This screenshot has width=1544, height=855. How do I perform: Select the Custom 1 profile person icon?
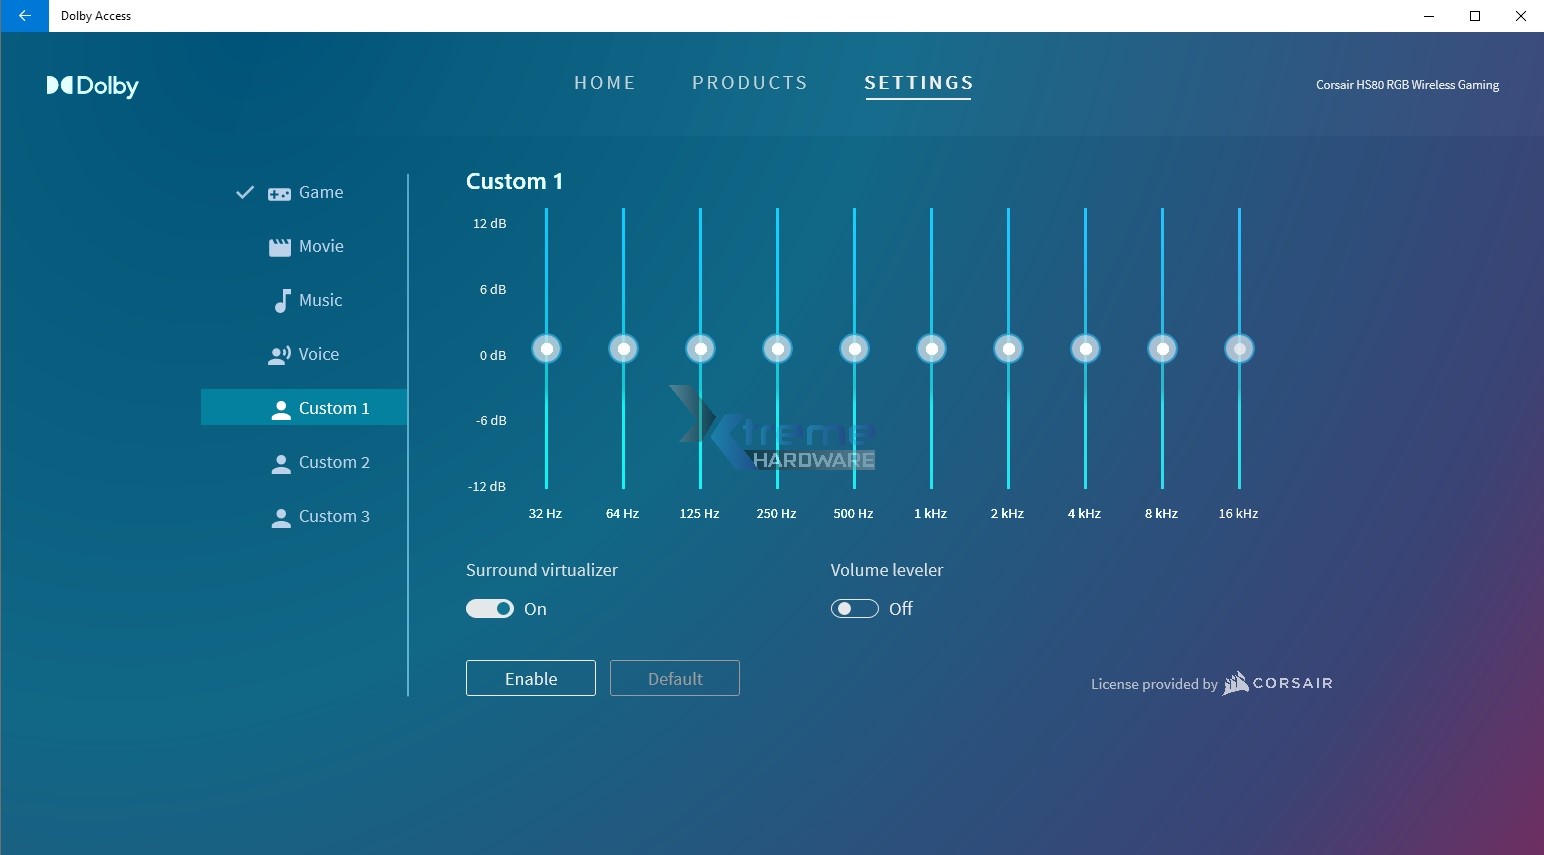click(x=280, y=408)
